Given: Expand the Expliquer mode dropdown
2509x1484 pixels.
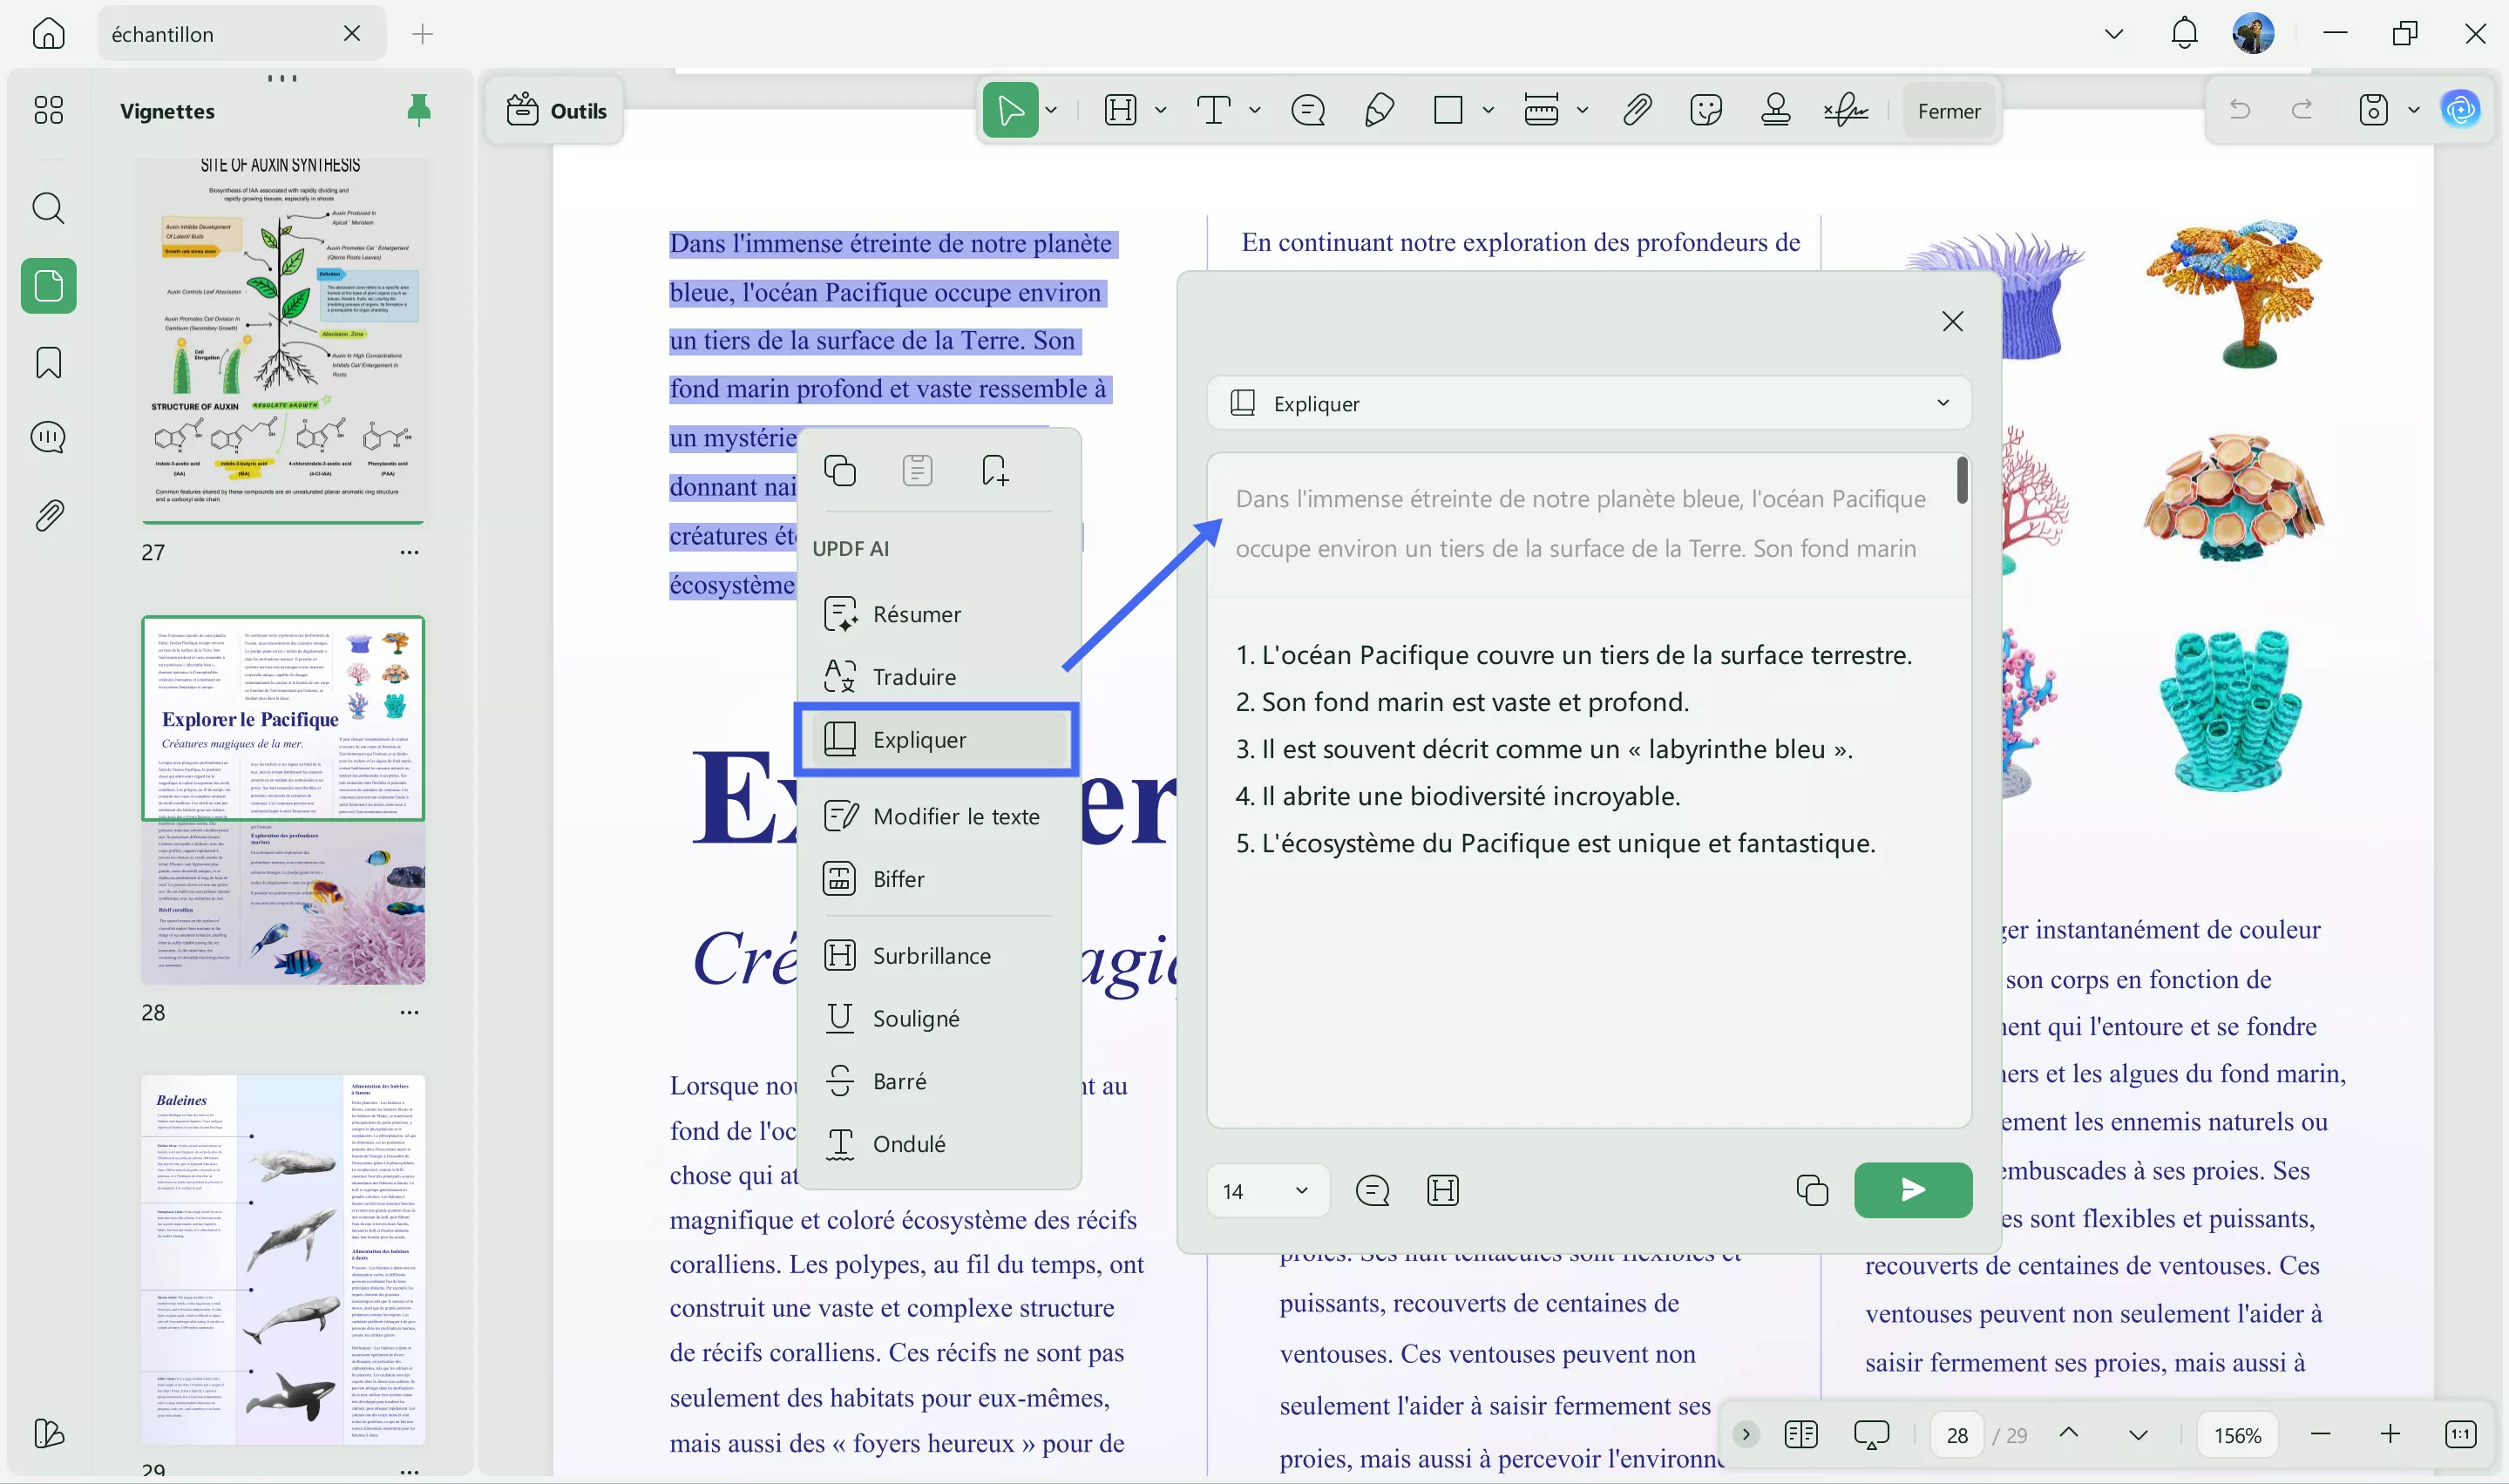Looking at the screenshot, I should click(1941, 403).
